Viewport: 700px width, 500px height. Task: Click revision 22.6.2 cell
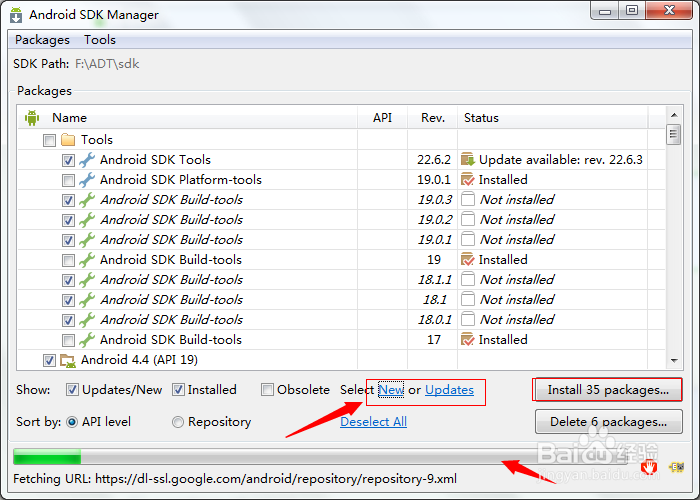coord(433,160)
